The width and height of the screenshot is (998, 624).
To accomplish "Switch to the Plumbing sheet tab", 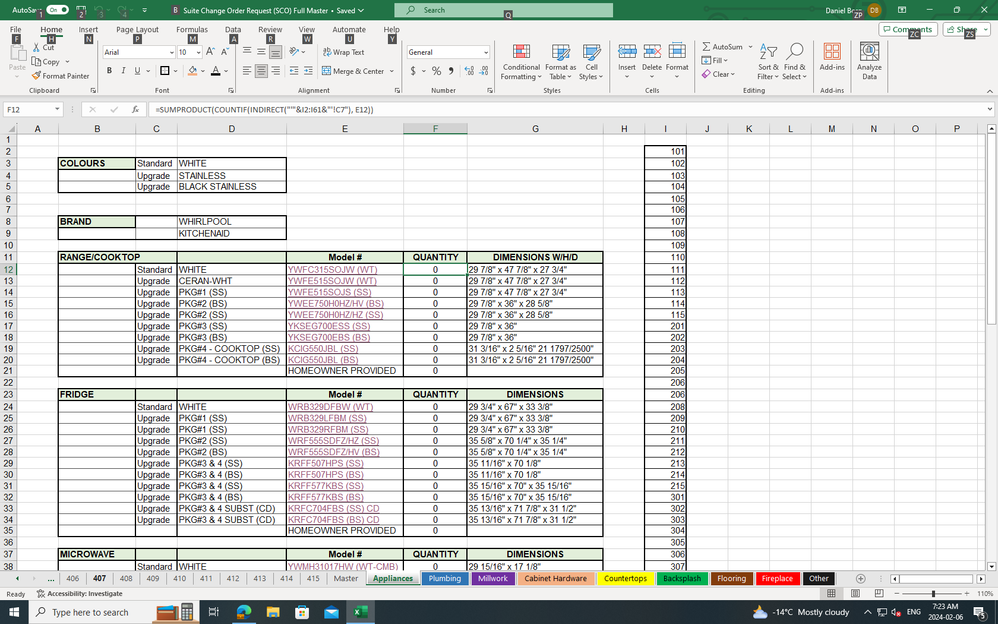I will [444, 578].
